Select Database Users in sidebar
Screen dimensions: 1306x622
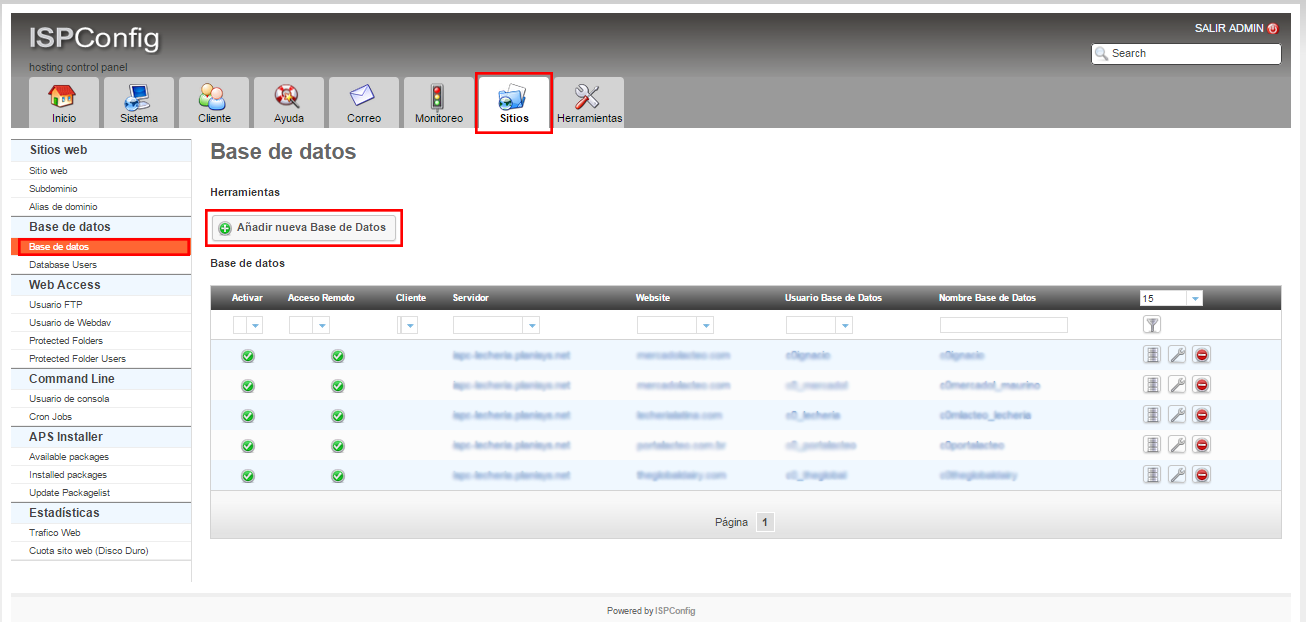pos(63,265)
